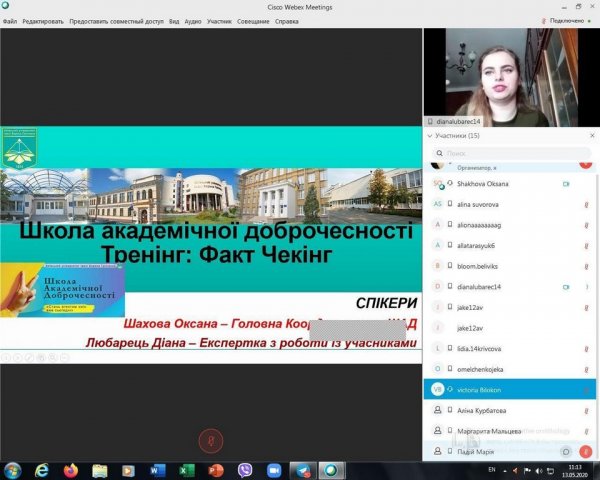Toggle mute for lidia.14krivcova

point(585,348)
